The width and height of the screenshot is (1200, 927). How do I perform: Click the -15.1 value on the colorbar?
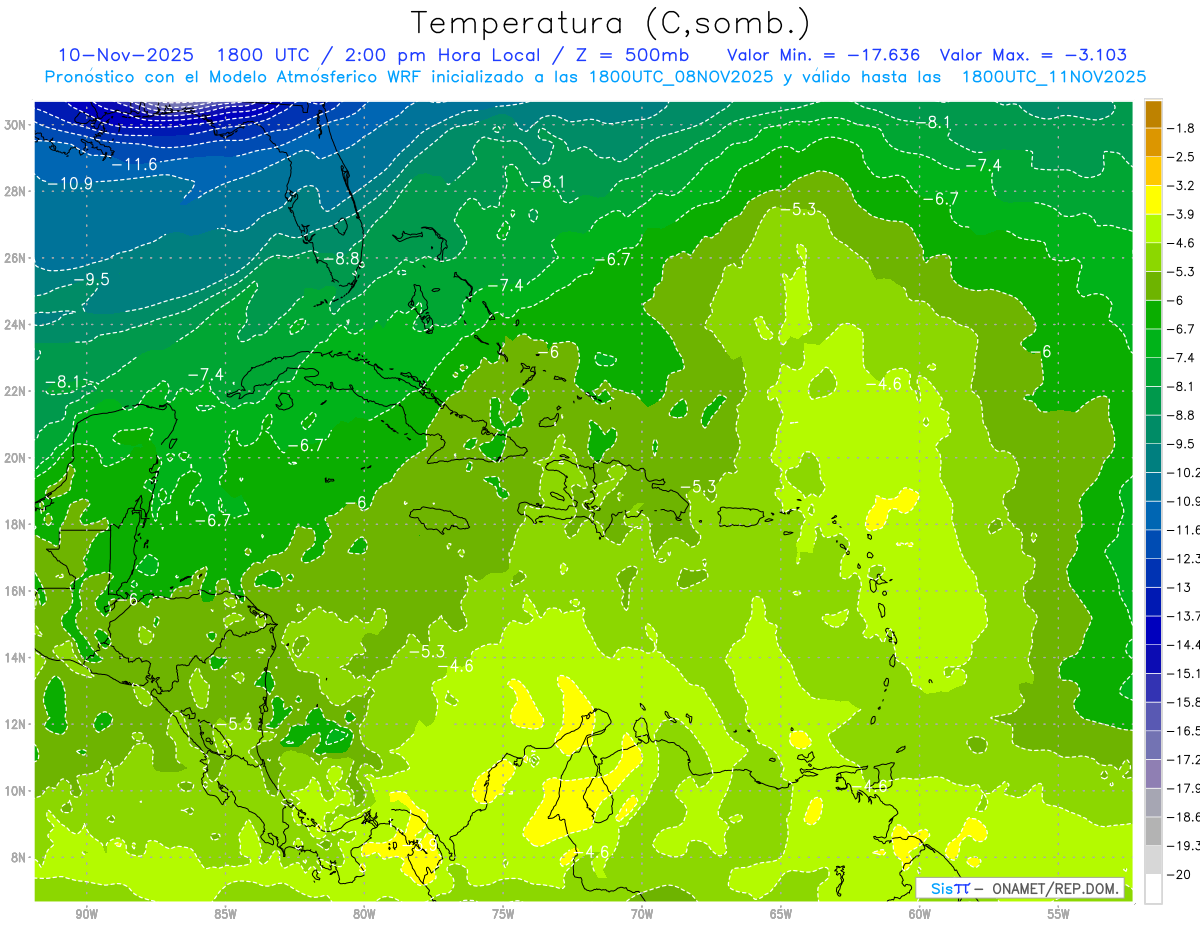pos(1184,673)
